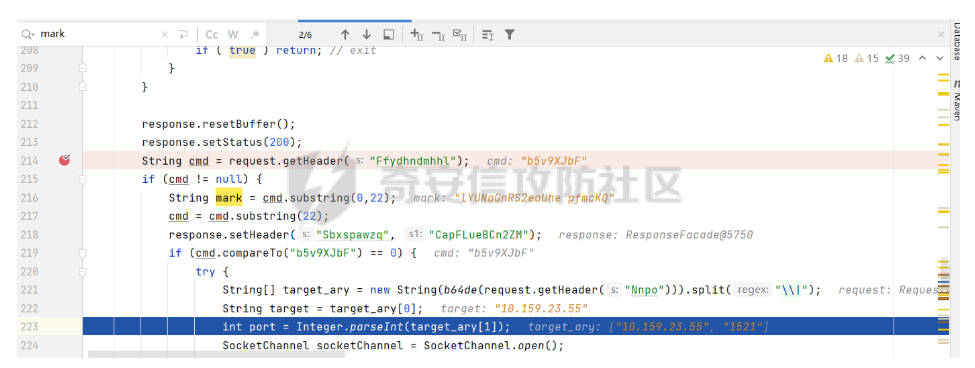Image resolution: width=975 pixels, height=368 pixels.
Task: Open search history magnifier dropdown
Action: tap(27, 34)
